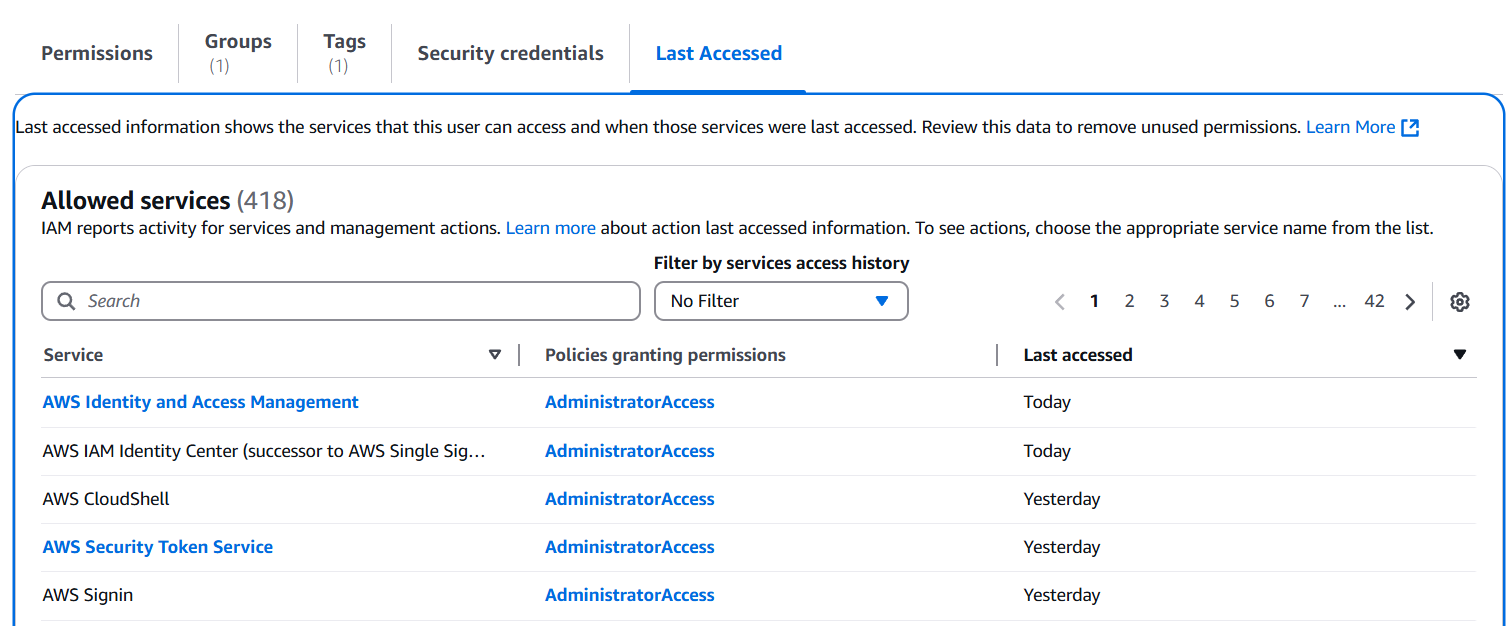Open AWS Identity and Access Management service
Screen dimensions: 1512x626
point(200,402)
